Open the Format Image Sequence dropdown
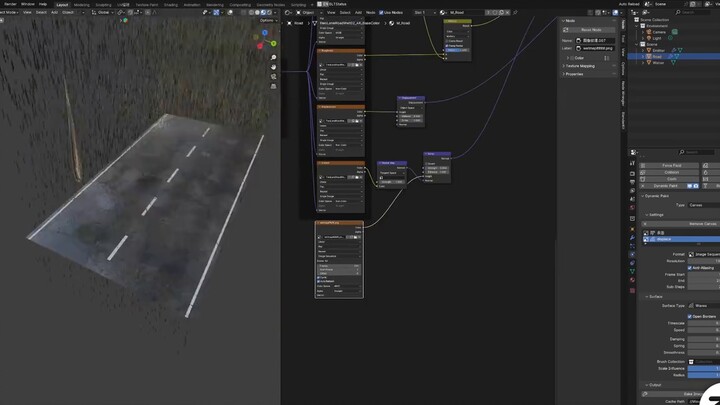 pos(702,254)
